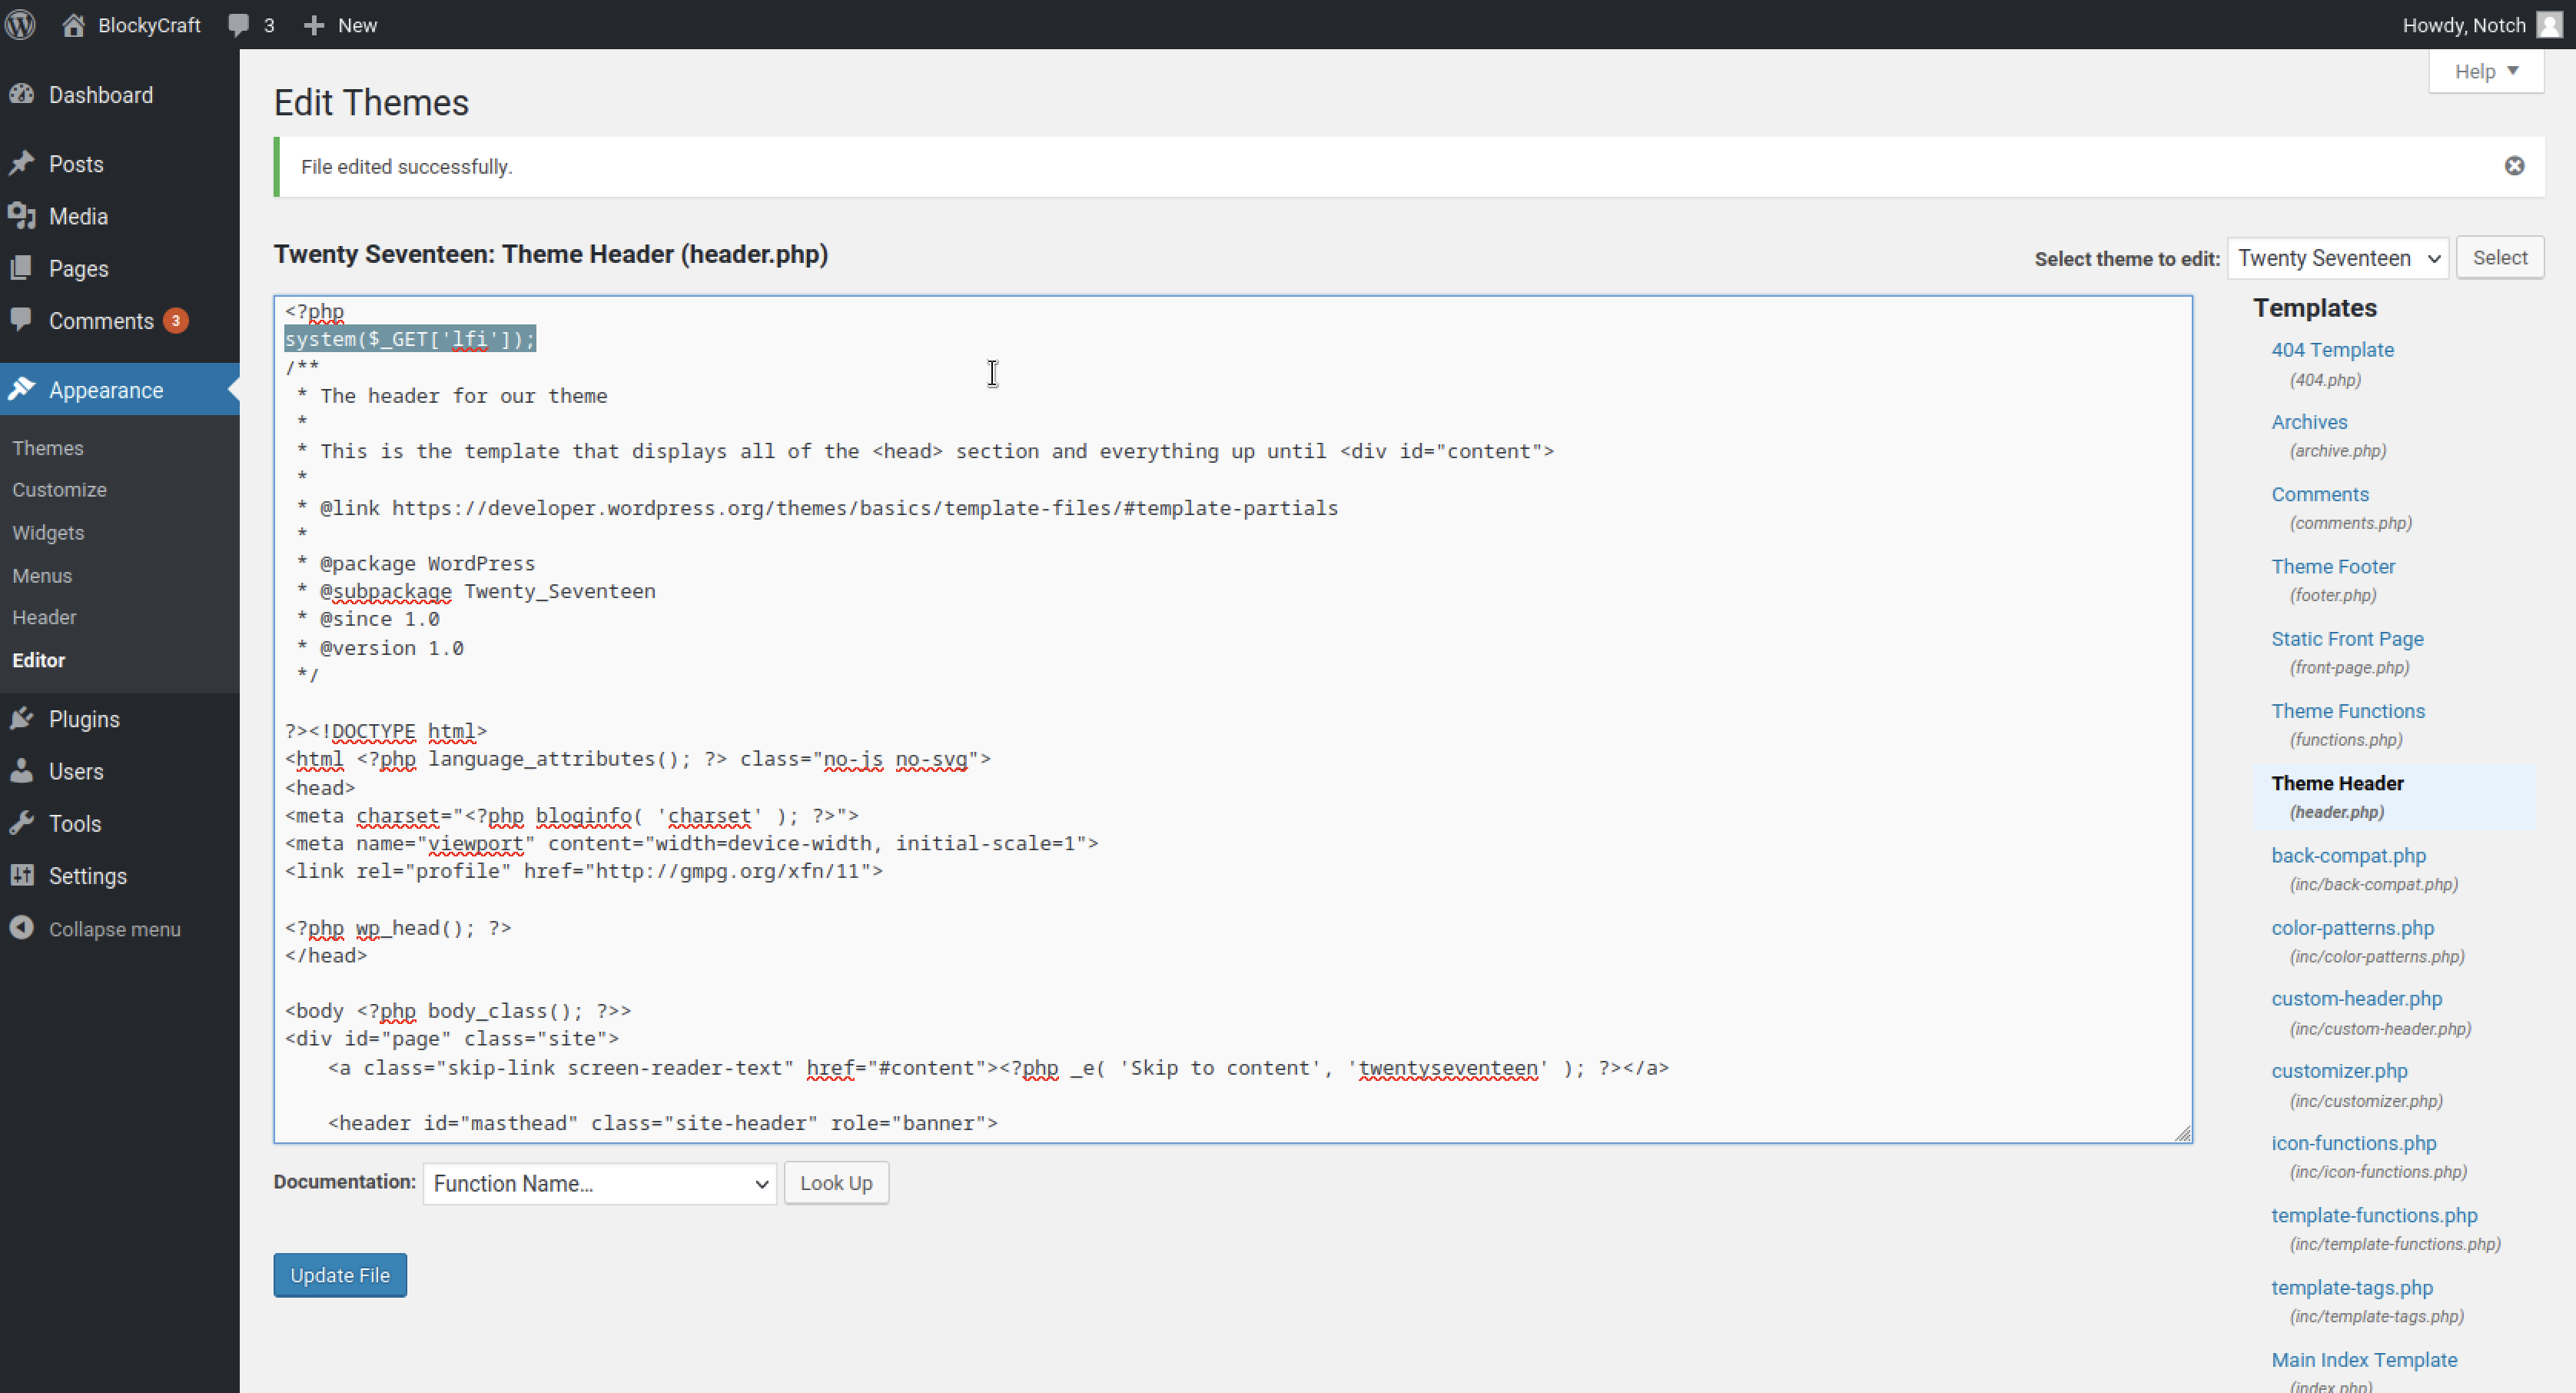This screenshot has height=1393, width=2576.
Task: Click the Media icon in the sidebar
Action: (x=22, y=216)
